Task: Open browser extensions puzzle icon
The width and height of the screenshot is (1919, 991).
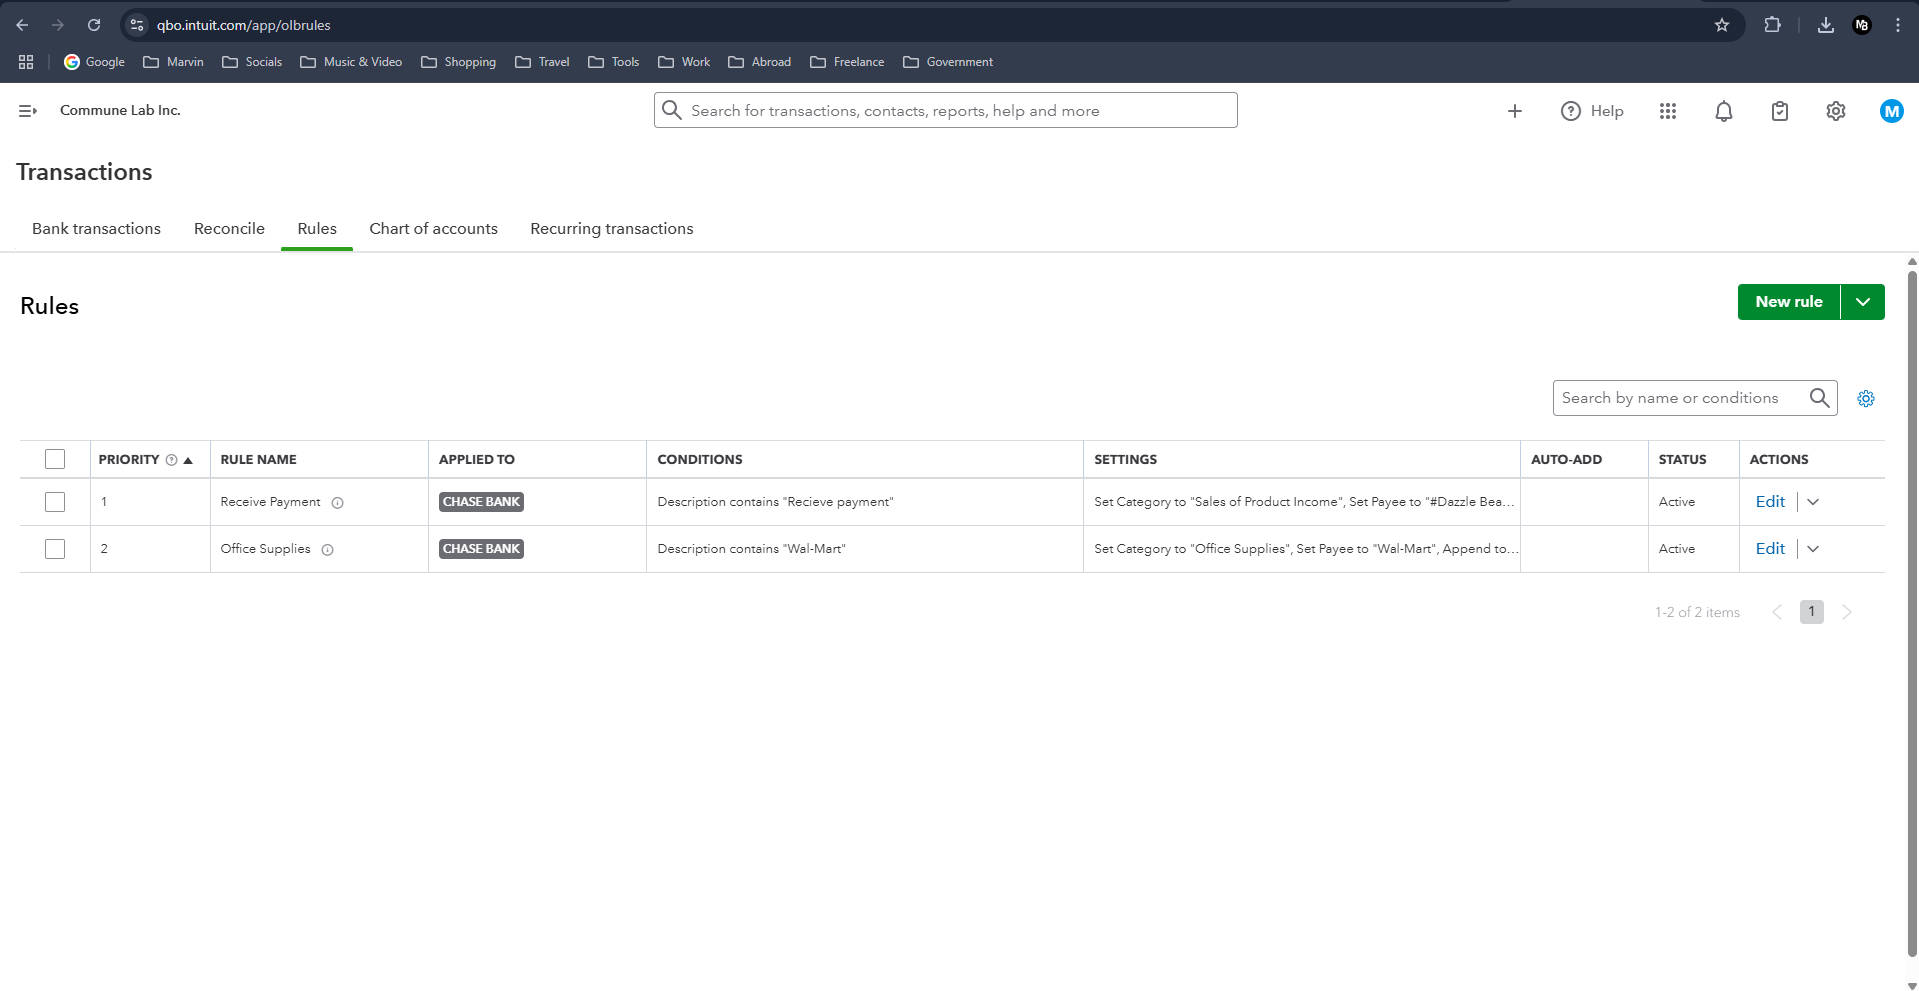Action: 1772,25
